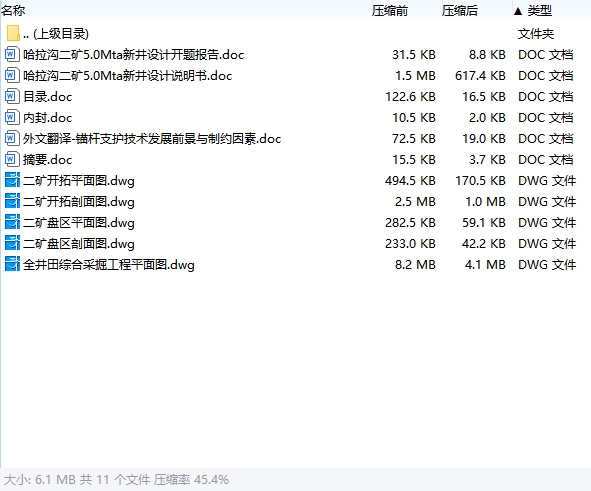Screen dimensions: 591x491
Task: Sort by the 类型 column header
Action: pyautogui.click(x=540, y=11)
